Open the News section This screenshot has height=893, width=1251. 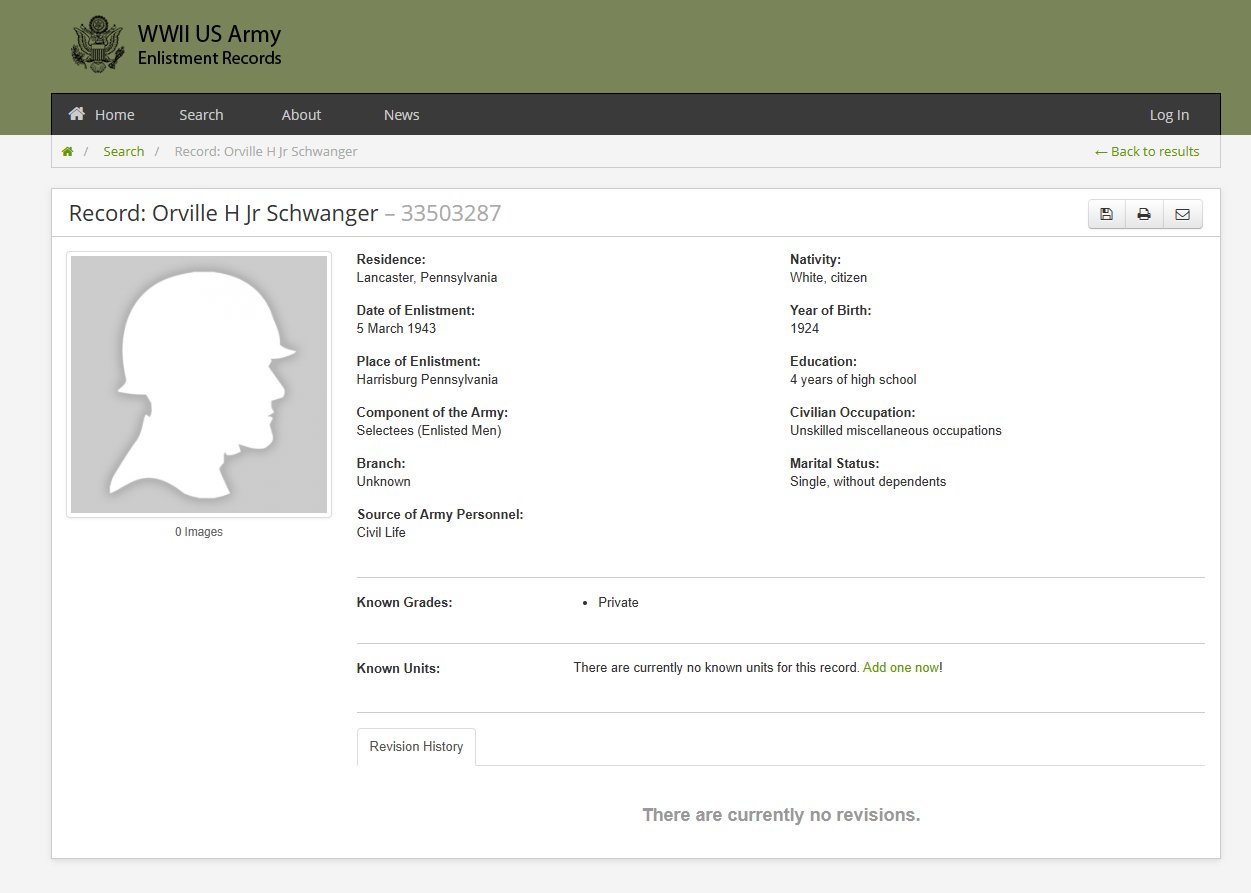[x=401, y=114]
